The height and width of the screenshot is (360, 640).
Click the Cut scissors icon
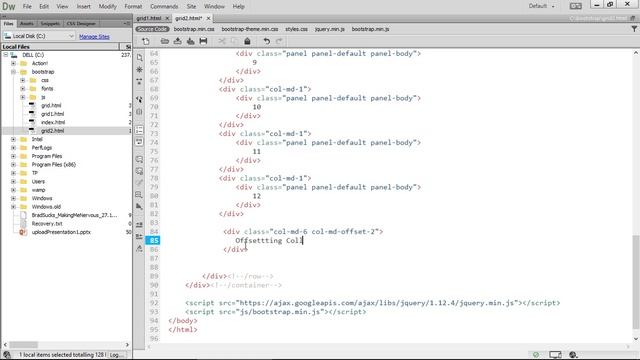222,41
